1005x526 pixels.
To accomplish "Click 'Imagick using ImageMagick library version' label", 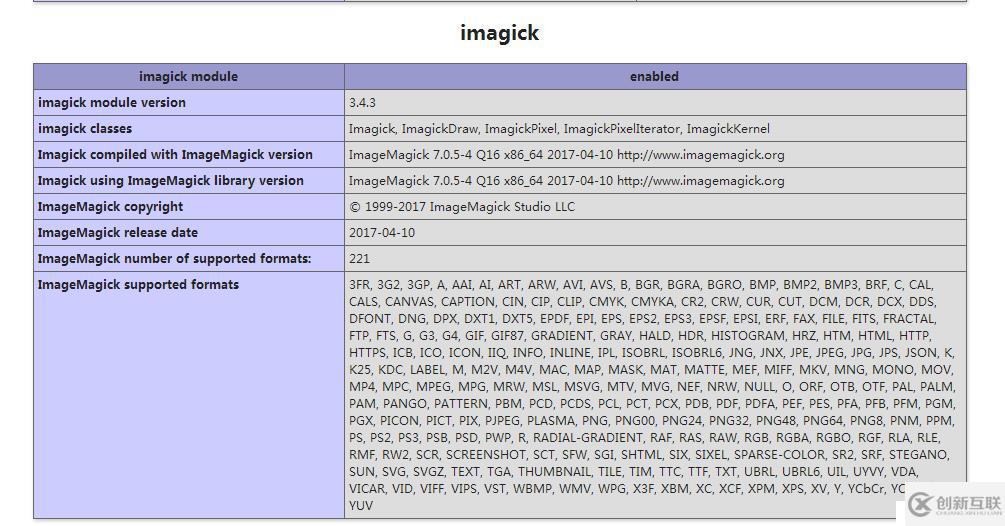I will click(x=170, y=181).
